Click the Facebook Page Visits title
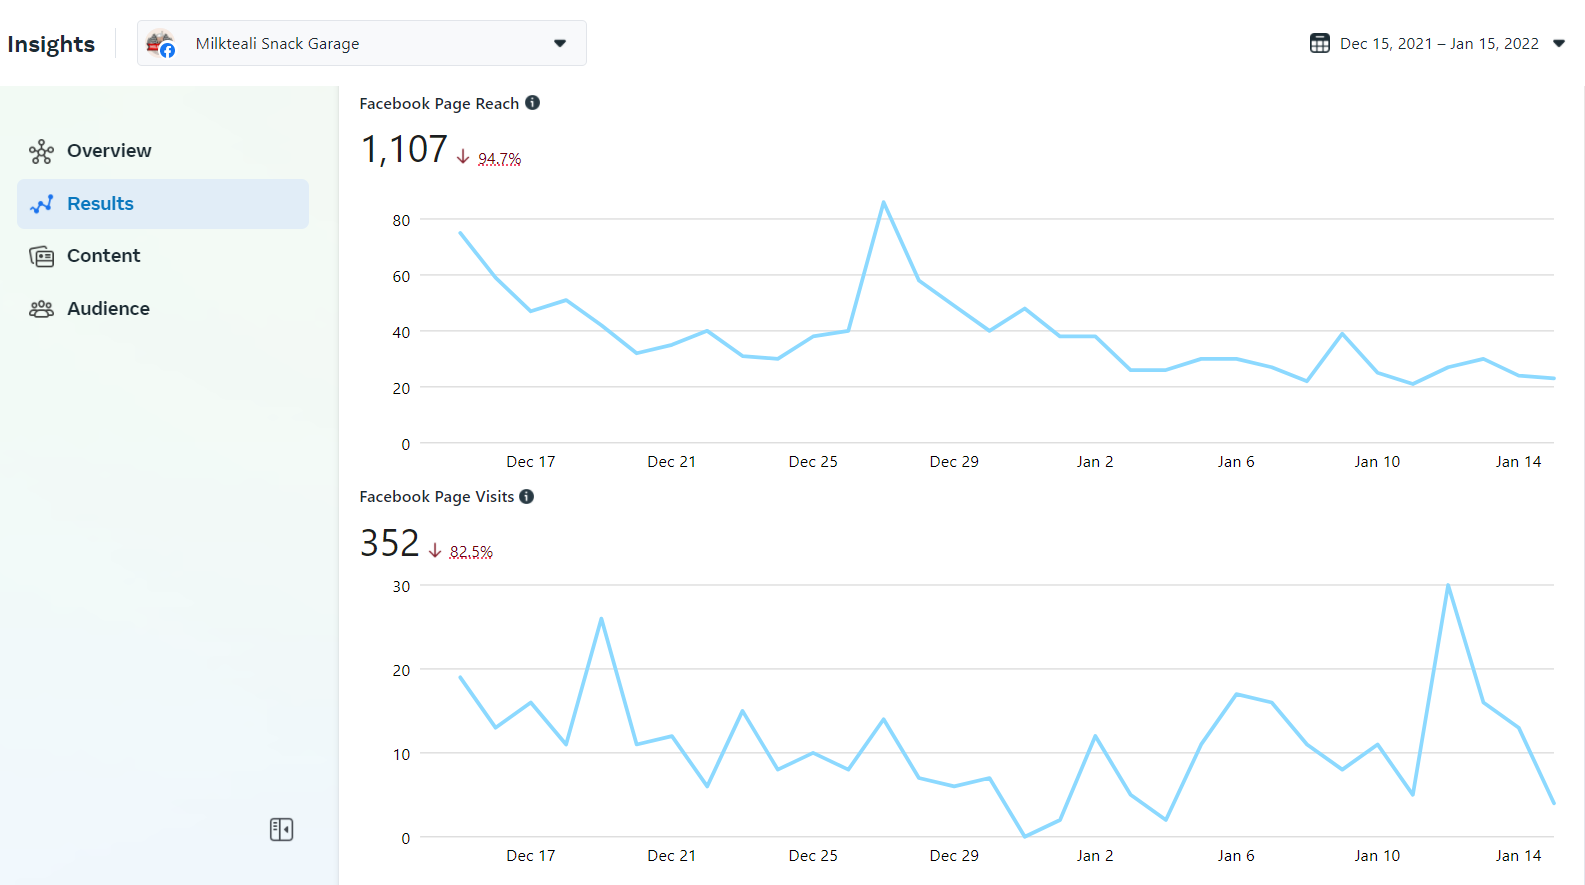Viewport: 1585px width, 885px height. pyautogui.click(x=436, y=496)
